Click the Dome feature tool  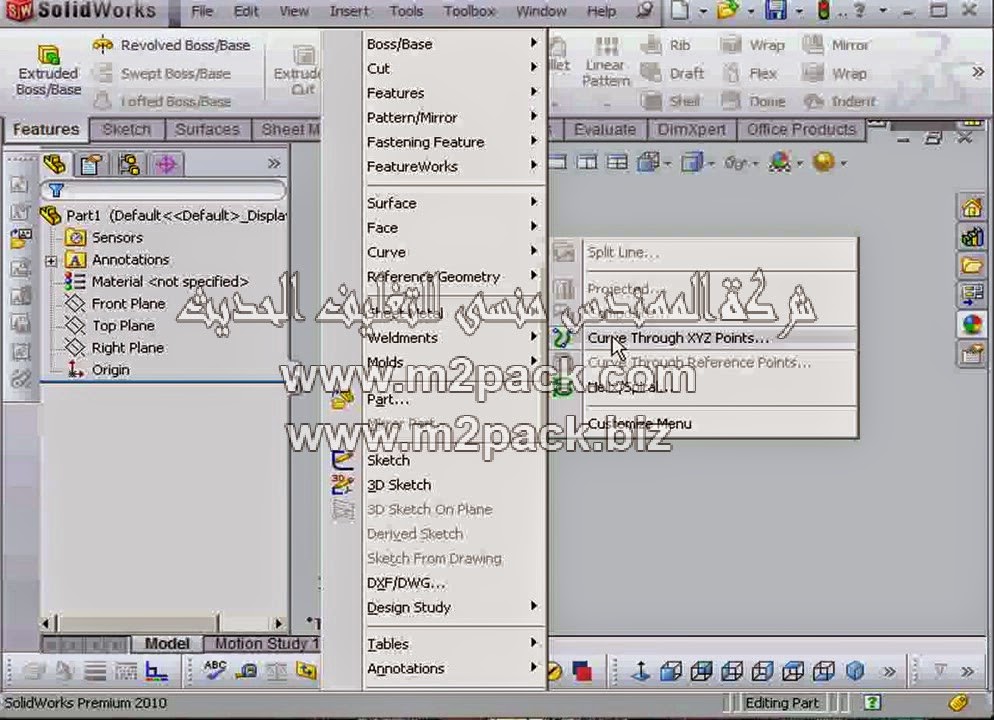pyautogui.click(x=753, y=101)
